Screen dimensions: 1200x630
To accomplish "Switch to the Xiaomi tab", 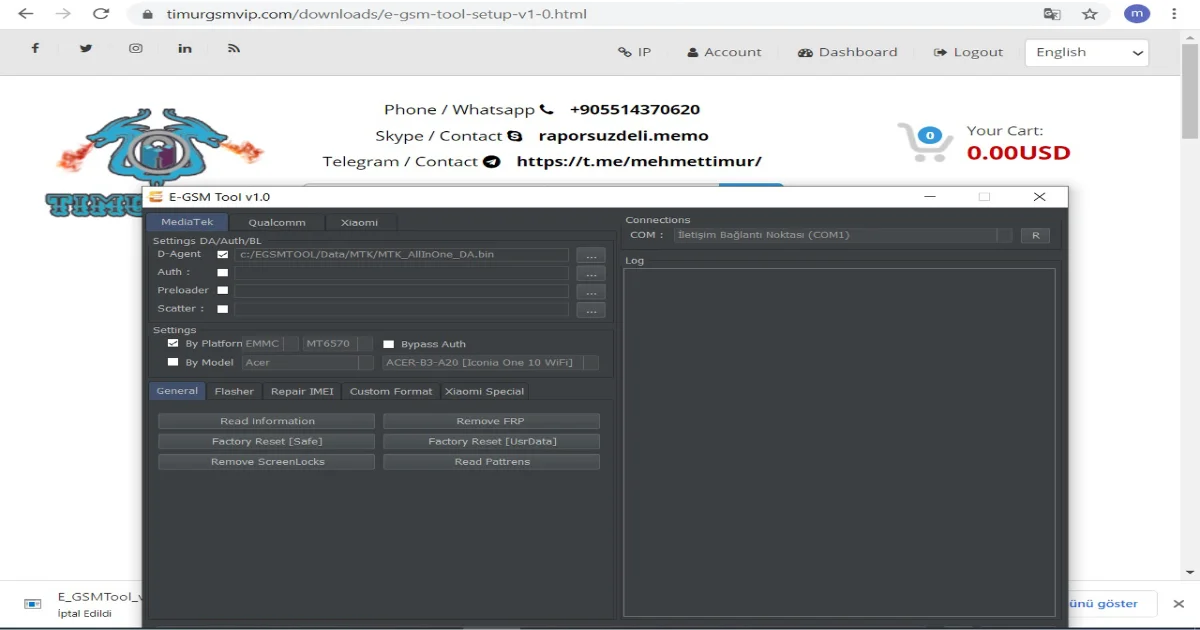I will [359, 222].
